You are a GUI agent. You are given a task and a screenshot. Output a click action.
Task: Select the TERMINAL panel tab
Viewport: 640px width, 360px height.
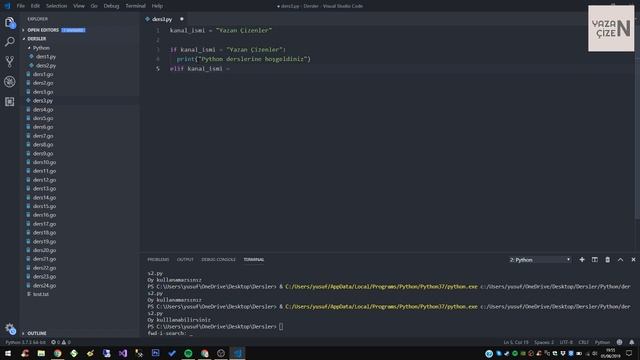click(x=254, y=260)
